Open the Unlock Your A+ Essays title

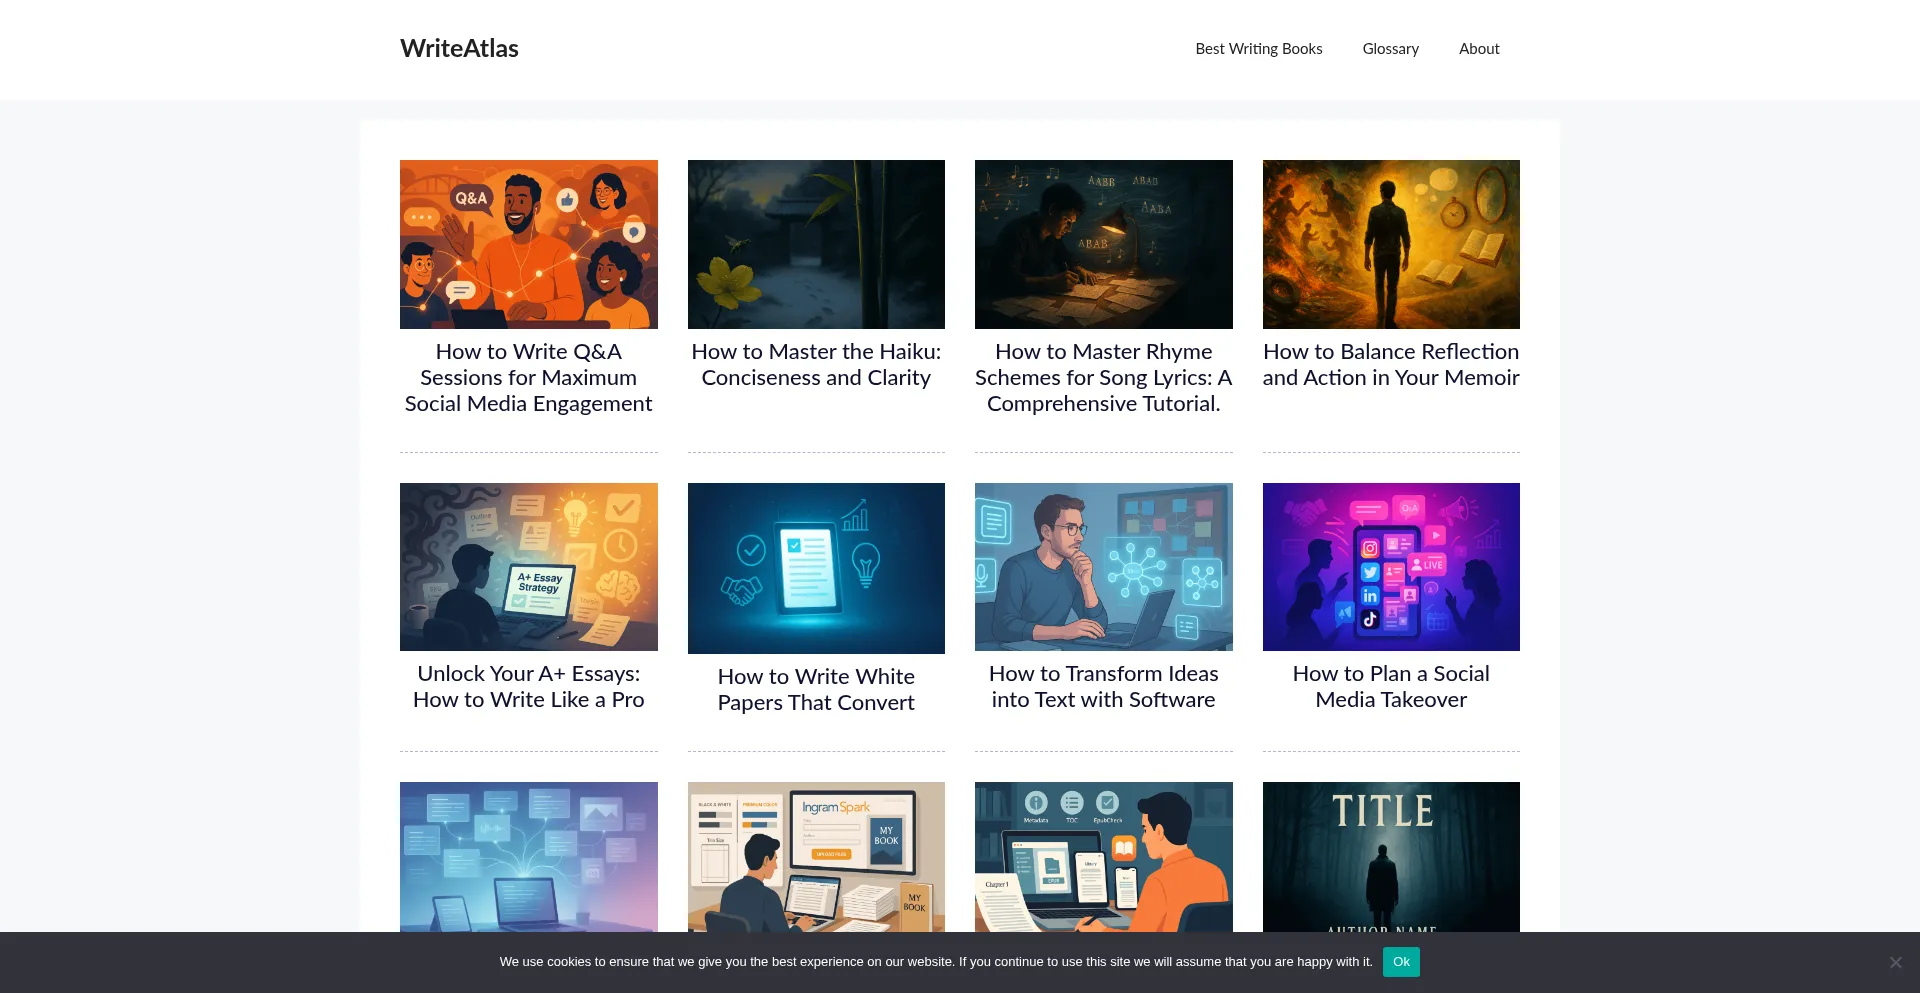tap(528, 687)
